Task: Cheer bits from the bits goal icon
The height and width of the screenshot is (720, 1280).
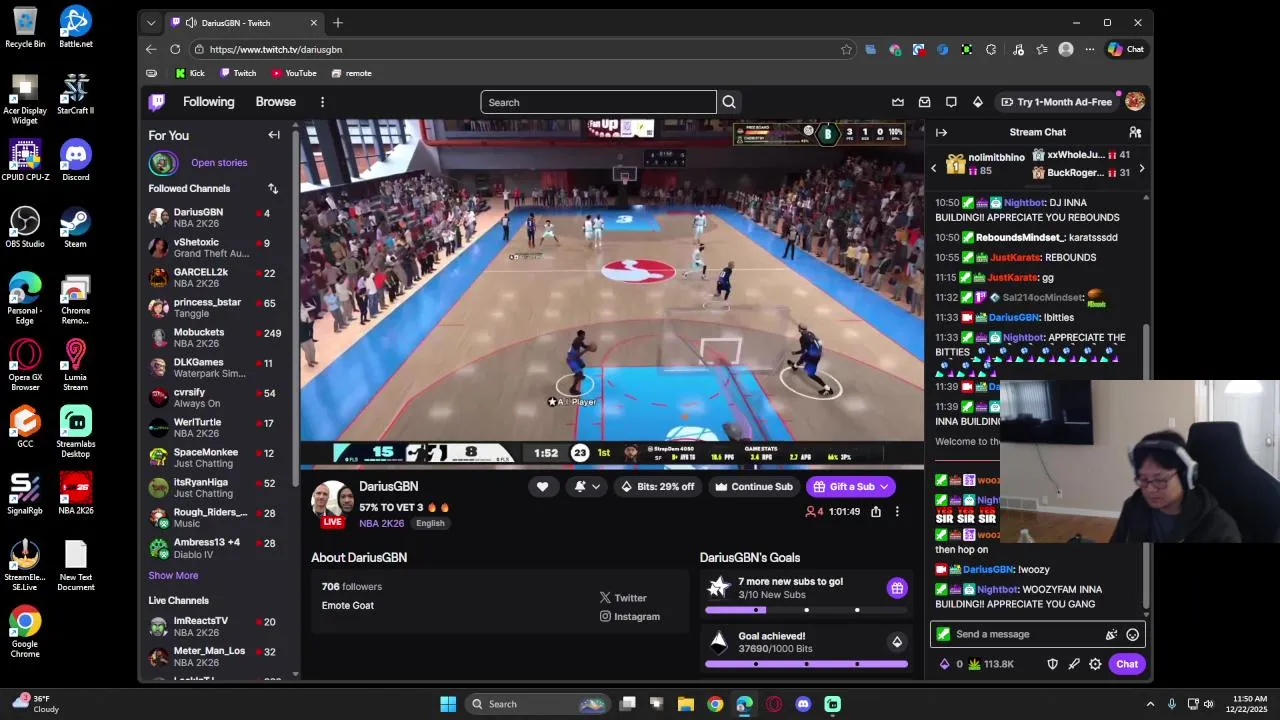Action: [897, 642]
